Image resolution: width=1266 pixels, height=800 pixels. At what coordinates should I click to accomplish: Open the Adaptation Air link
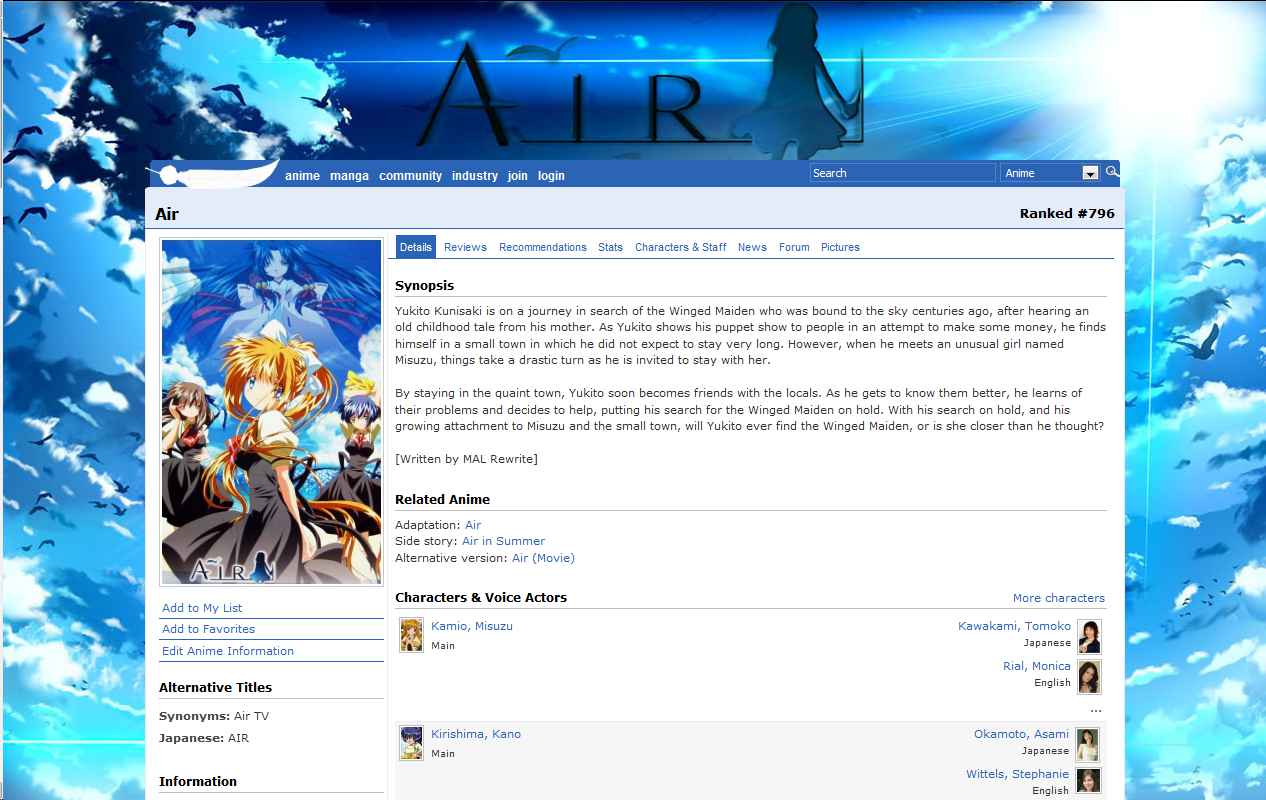click(473, 525)
